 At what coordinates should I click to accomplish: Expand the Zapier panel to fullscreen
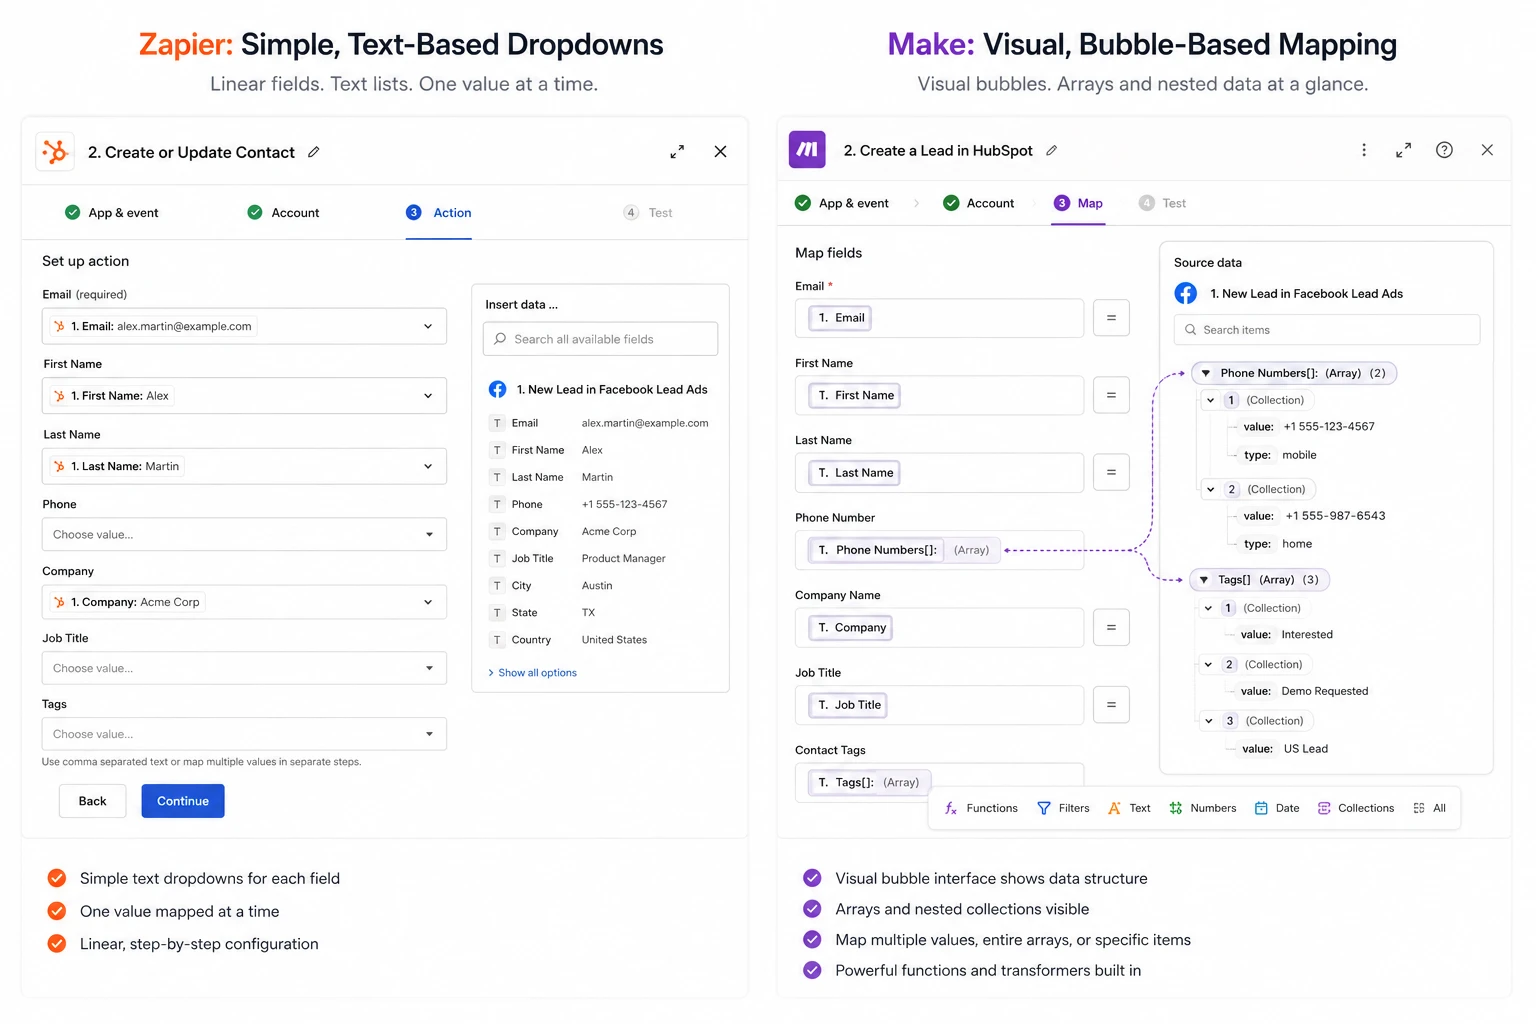(677, 152)
